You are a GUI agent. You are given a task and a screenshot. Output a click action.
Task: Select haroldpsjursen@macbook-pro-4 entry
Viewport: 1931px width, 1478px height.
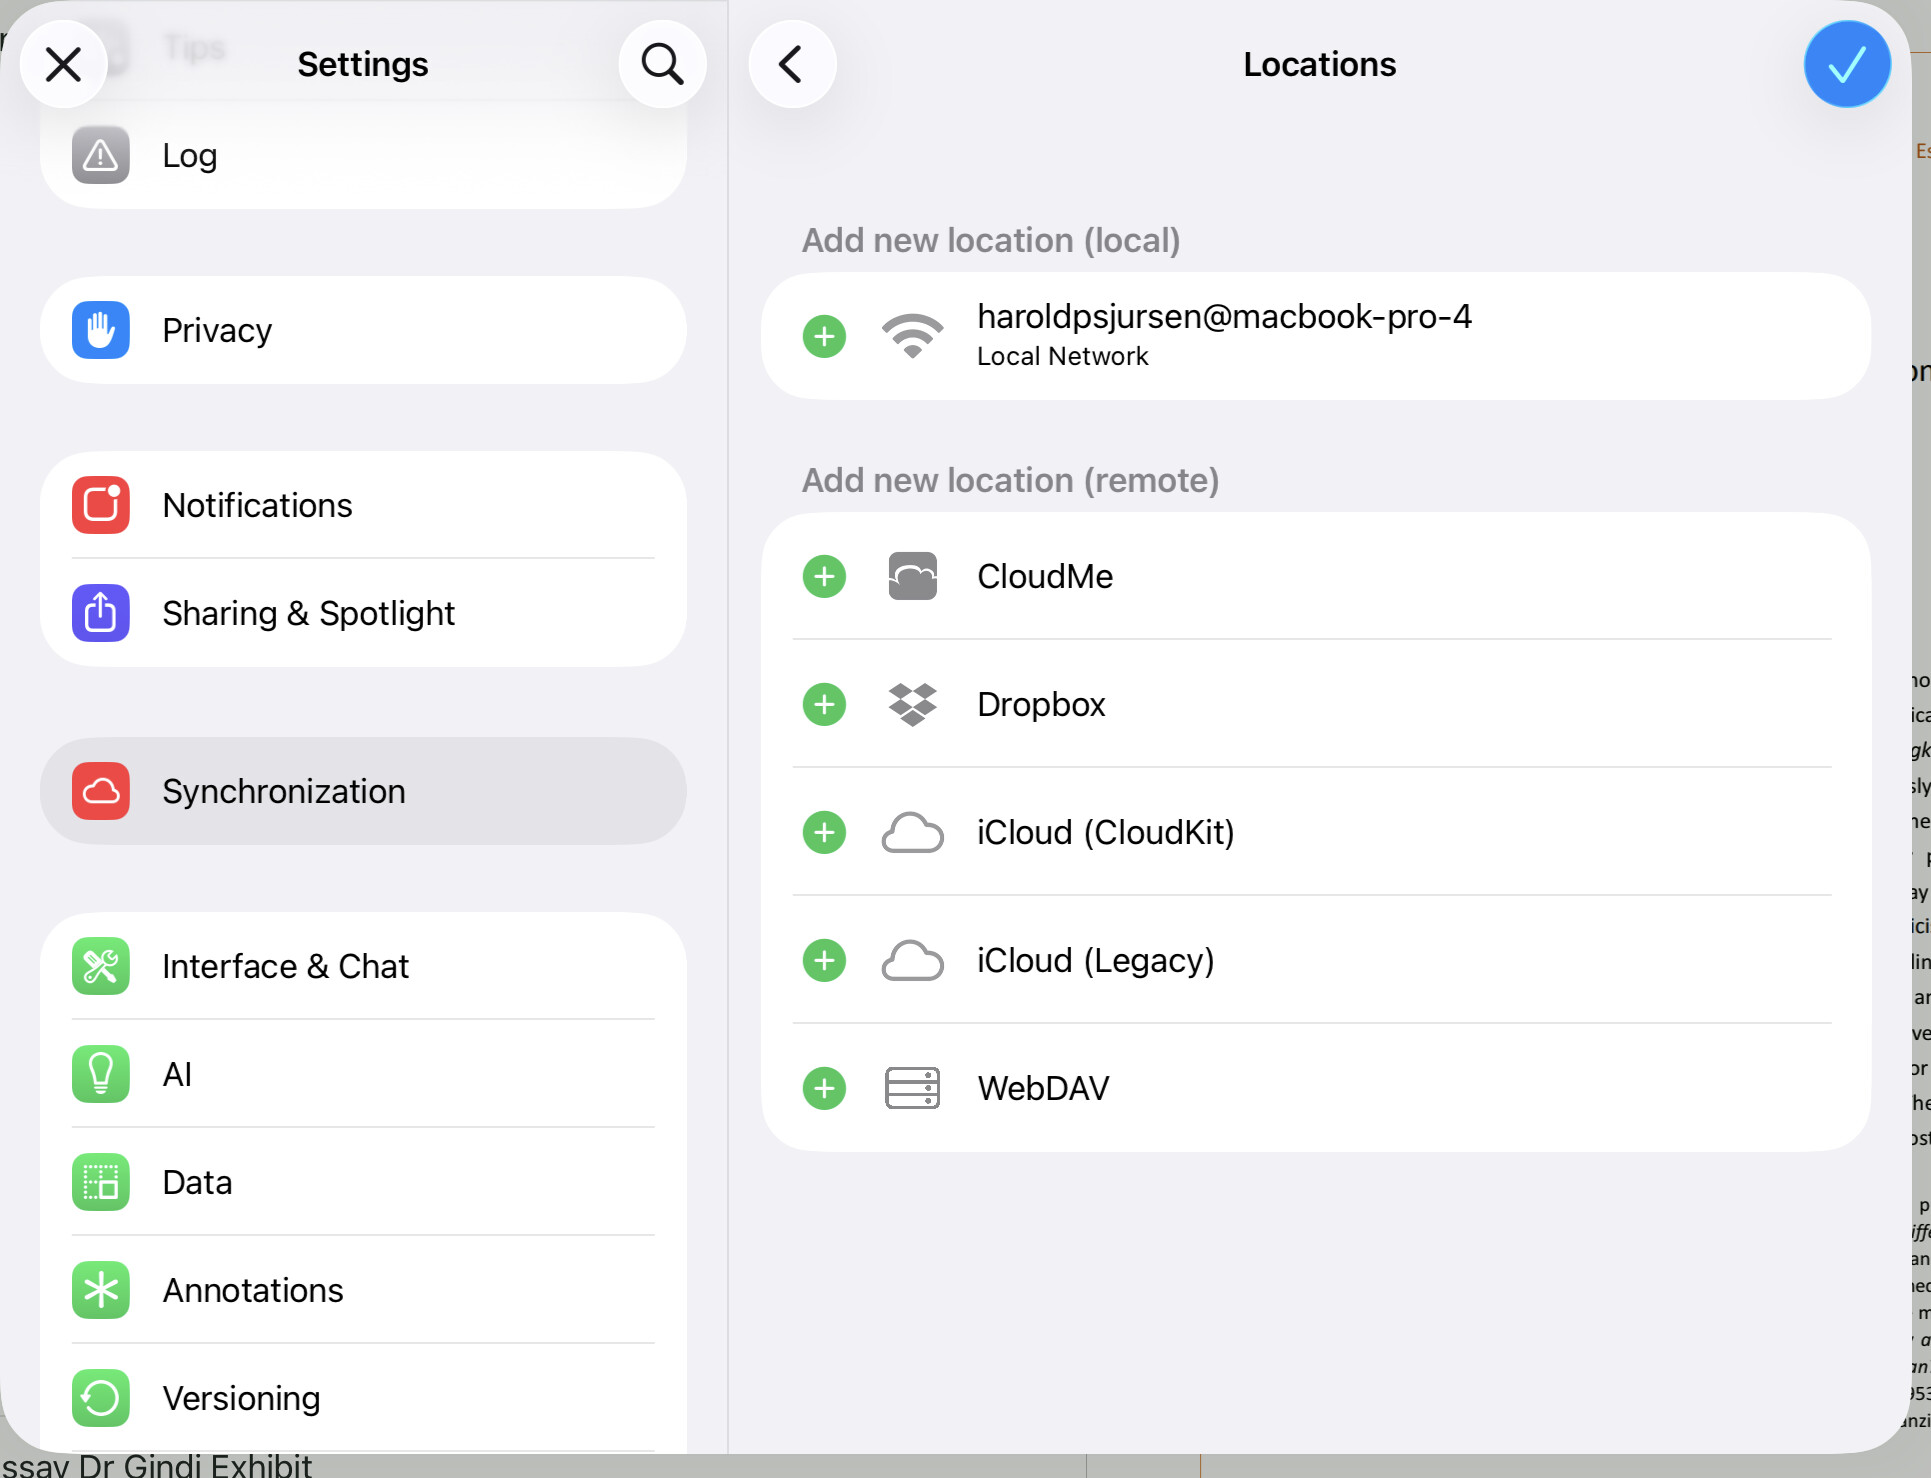pos(1225,317)
